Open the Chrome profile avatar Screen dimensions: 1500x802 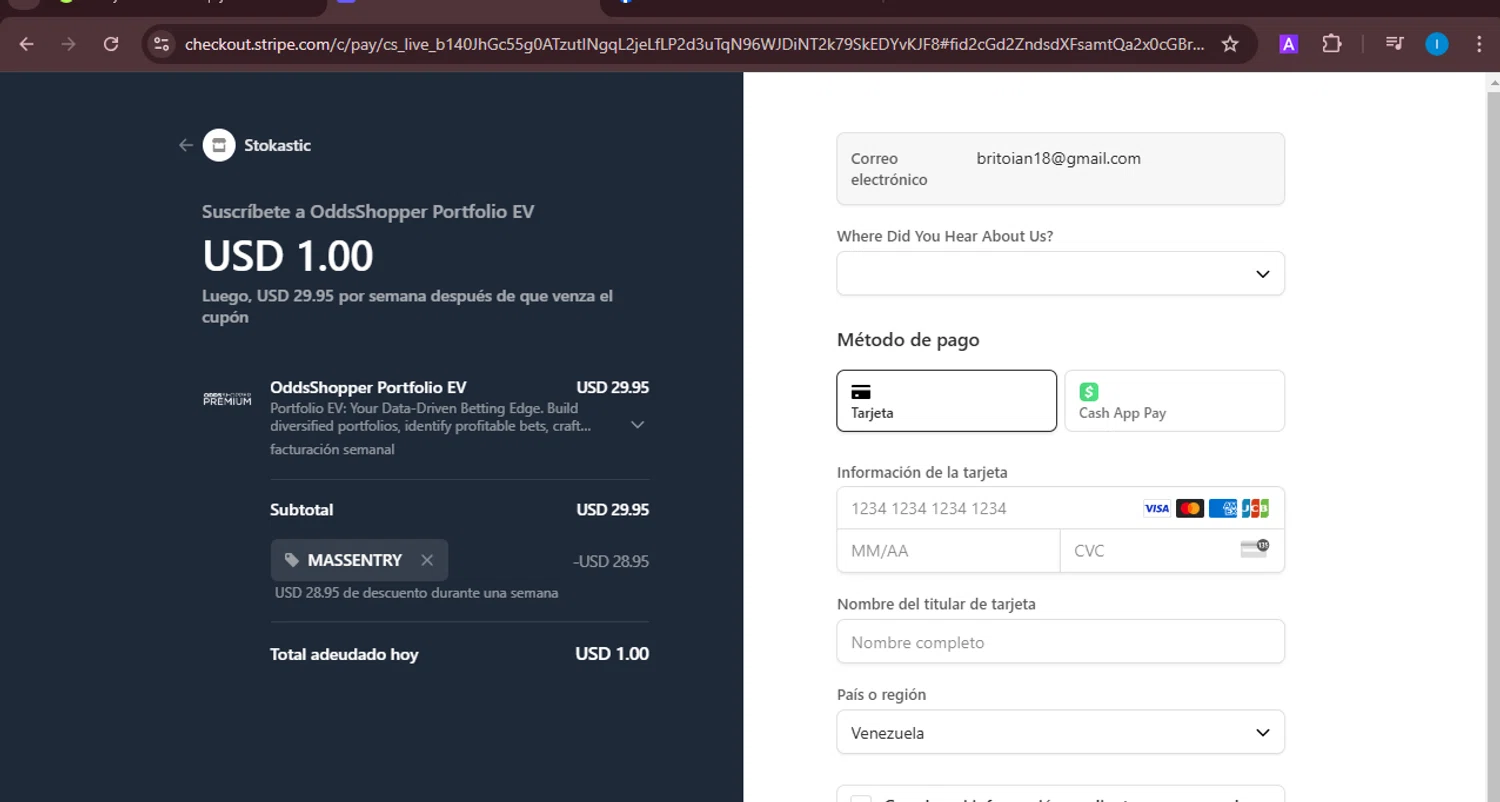click(x=1437, y=44)
